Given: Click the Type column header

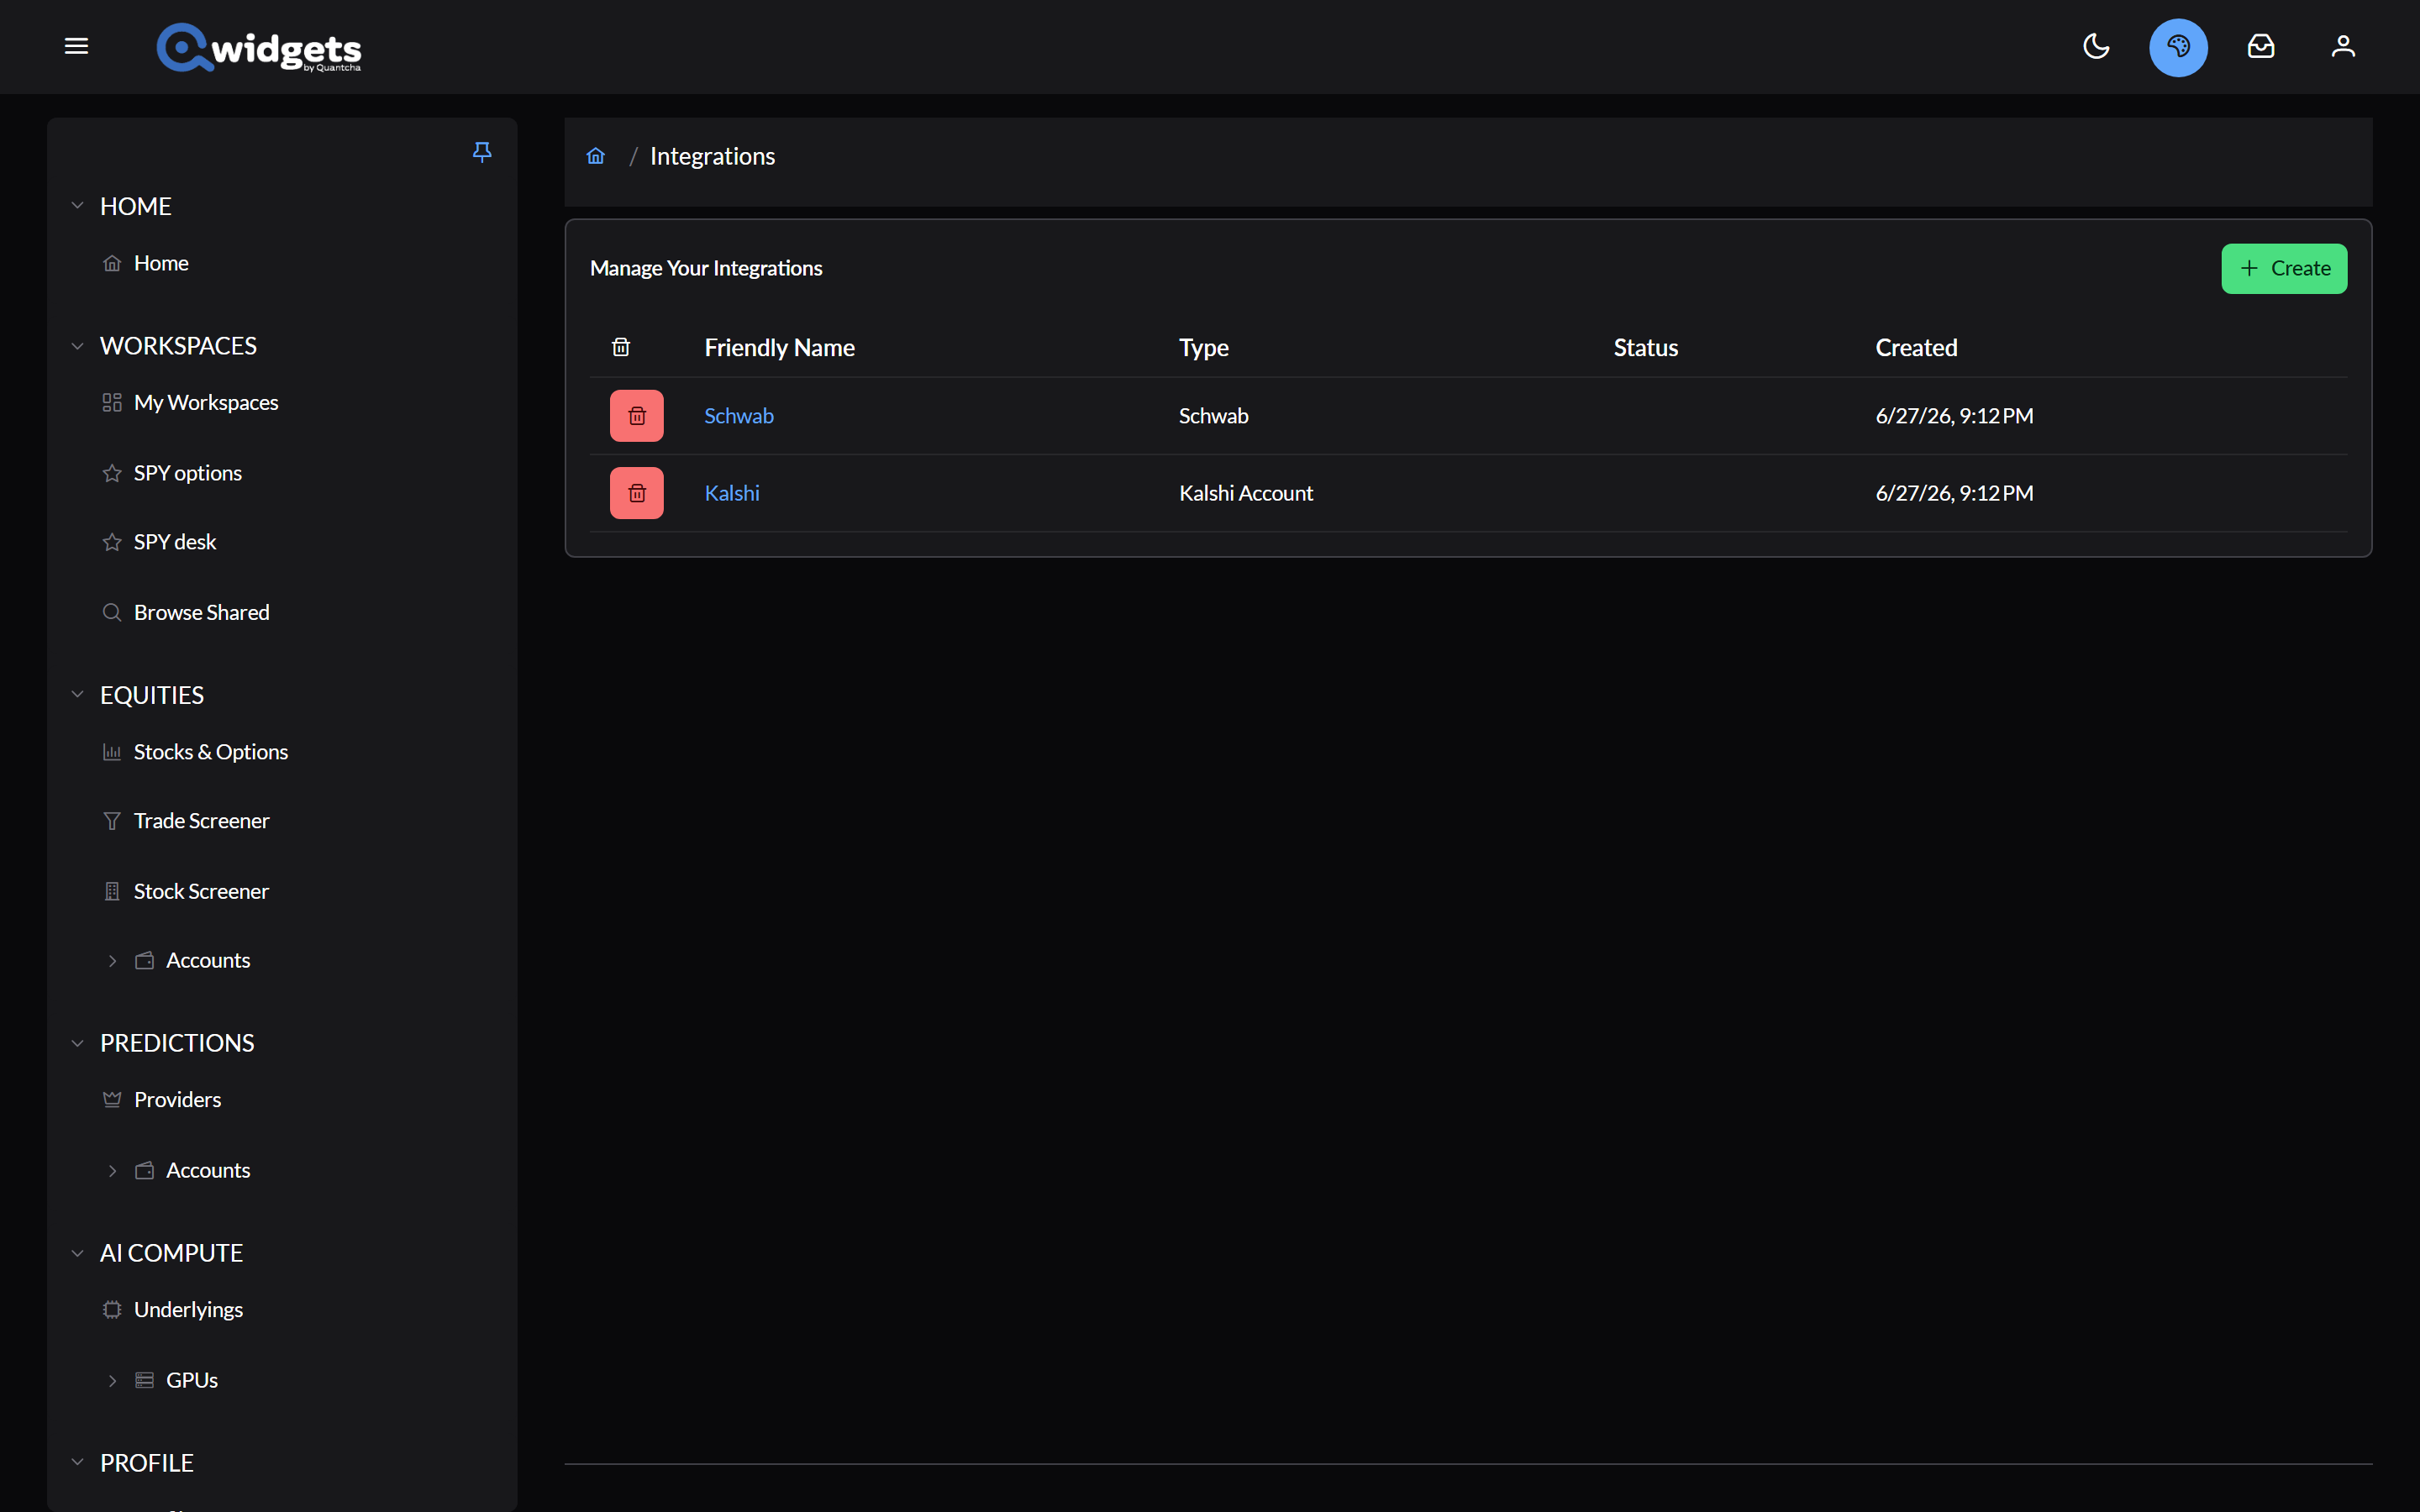Looking at the screenshot, I should click(1203, 347).
